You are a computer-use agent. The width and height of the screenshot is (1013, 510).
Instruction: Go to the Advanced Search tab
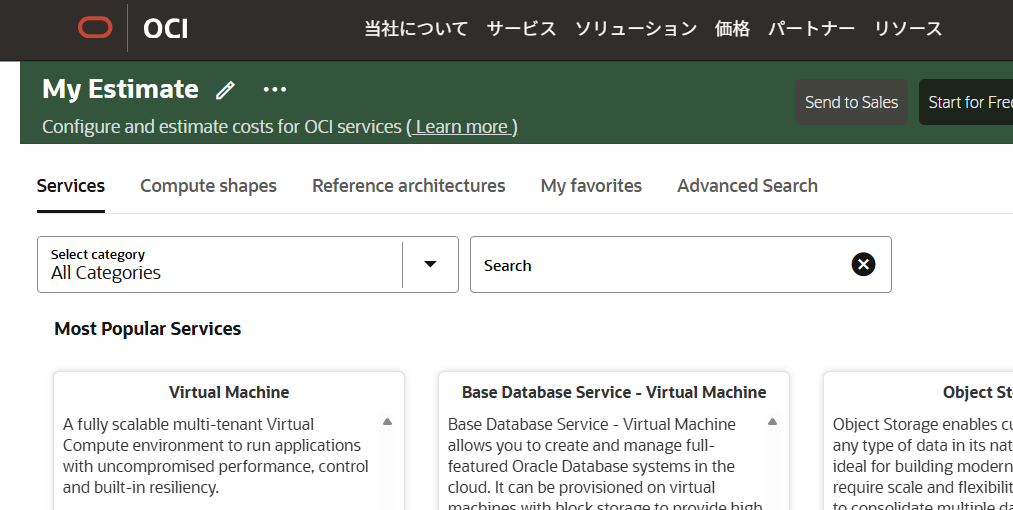tap(747, 186)
